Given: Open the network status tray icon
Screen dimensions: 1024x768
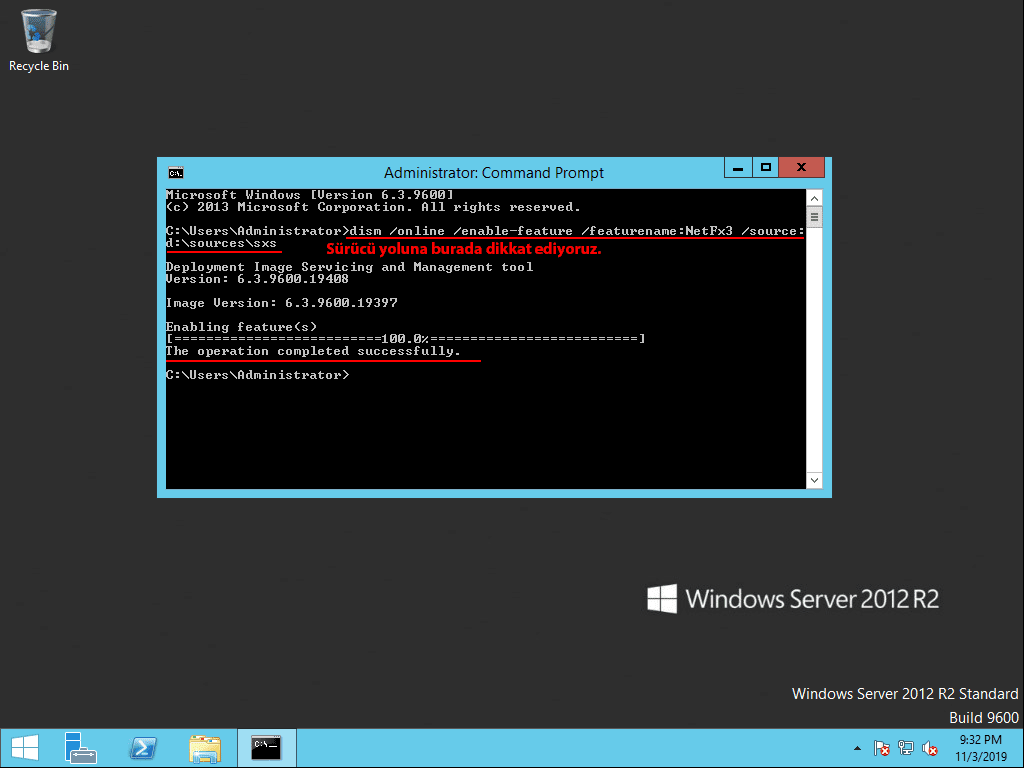Looking at the screenshot, I should point(906,748).
